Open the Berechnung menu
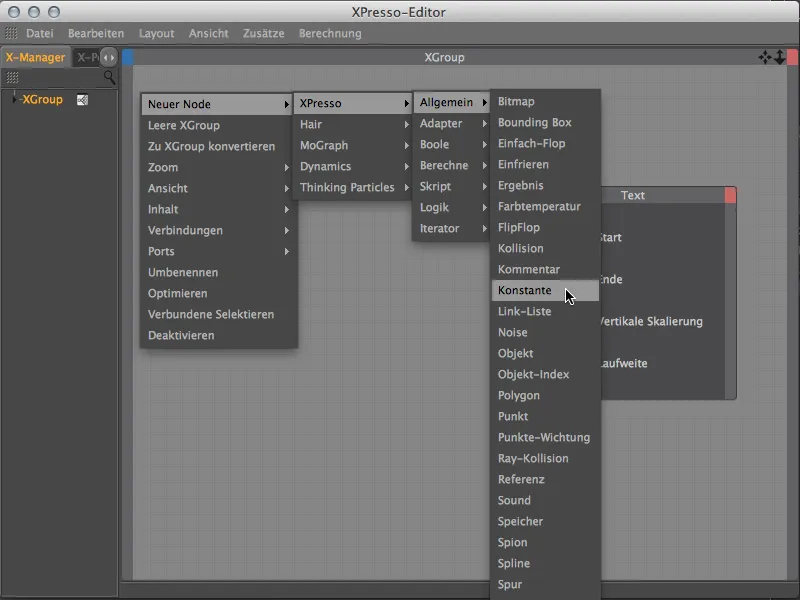 click(x=330, y=33)
